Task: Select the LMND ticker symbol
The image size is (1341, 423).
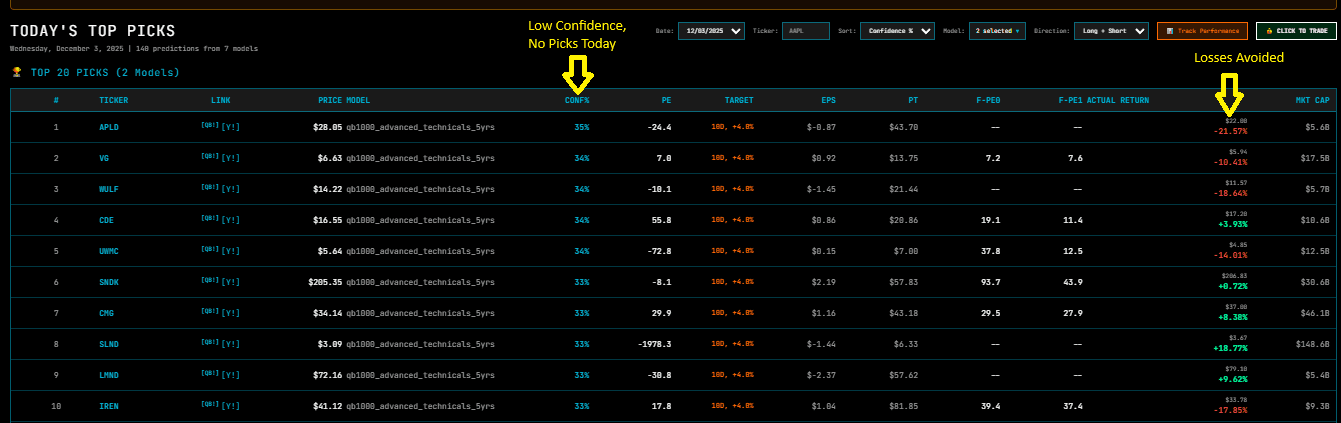Action: coord(108,375)
